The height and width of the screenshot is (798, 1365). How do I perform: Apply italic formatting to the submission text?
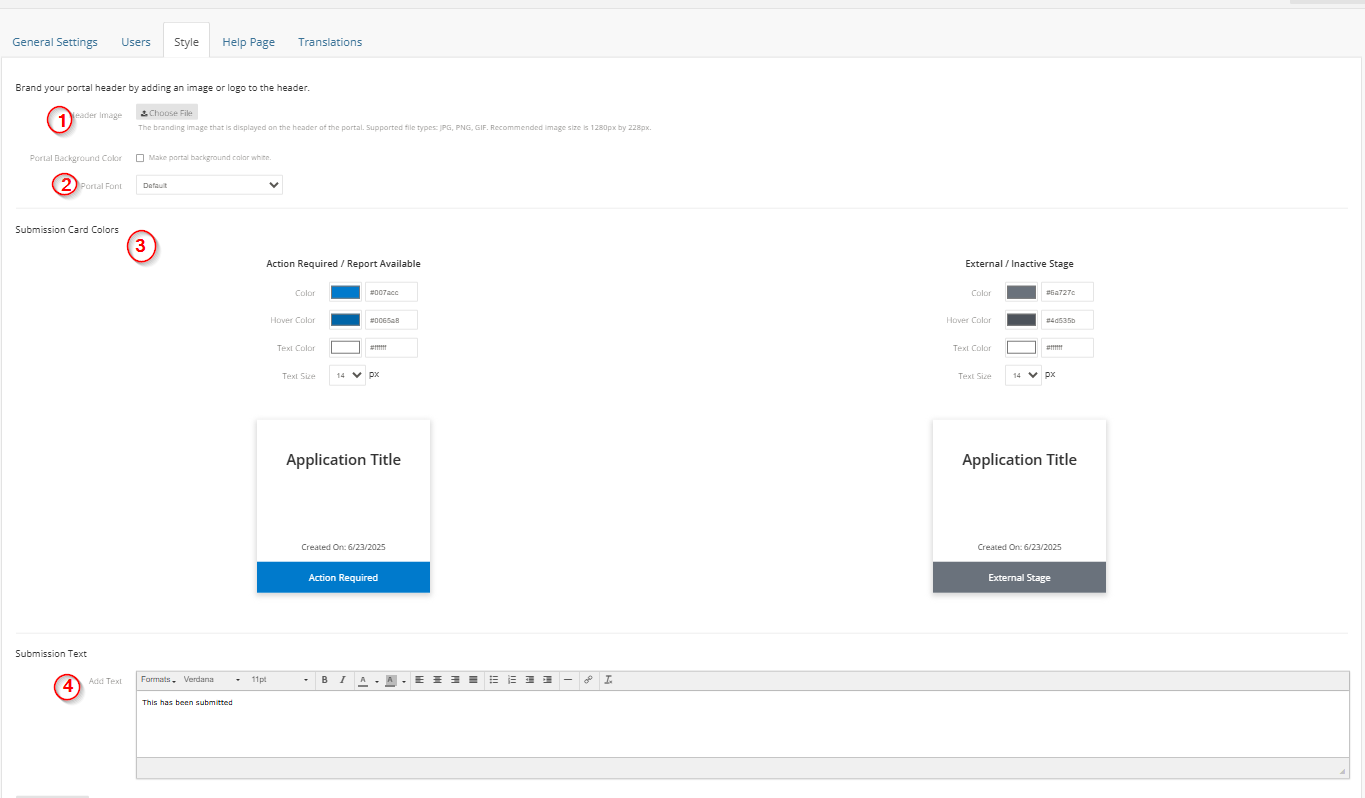click(343, 680)
